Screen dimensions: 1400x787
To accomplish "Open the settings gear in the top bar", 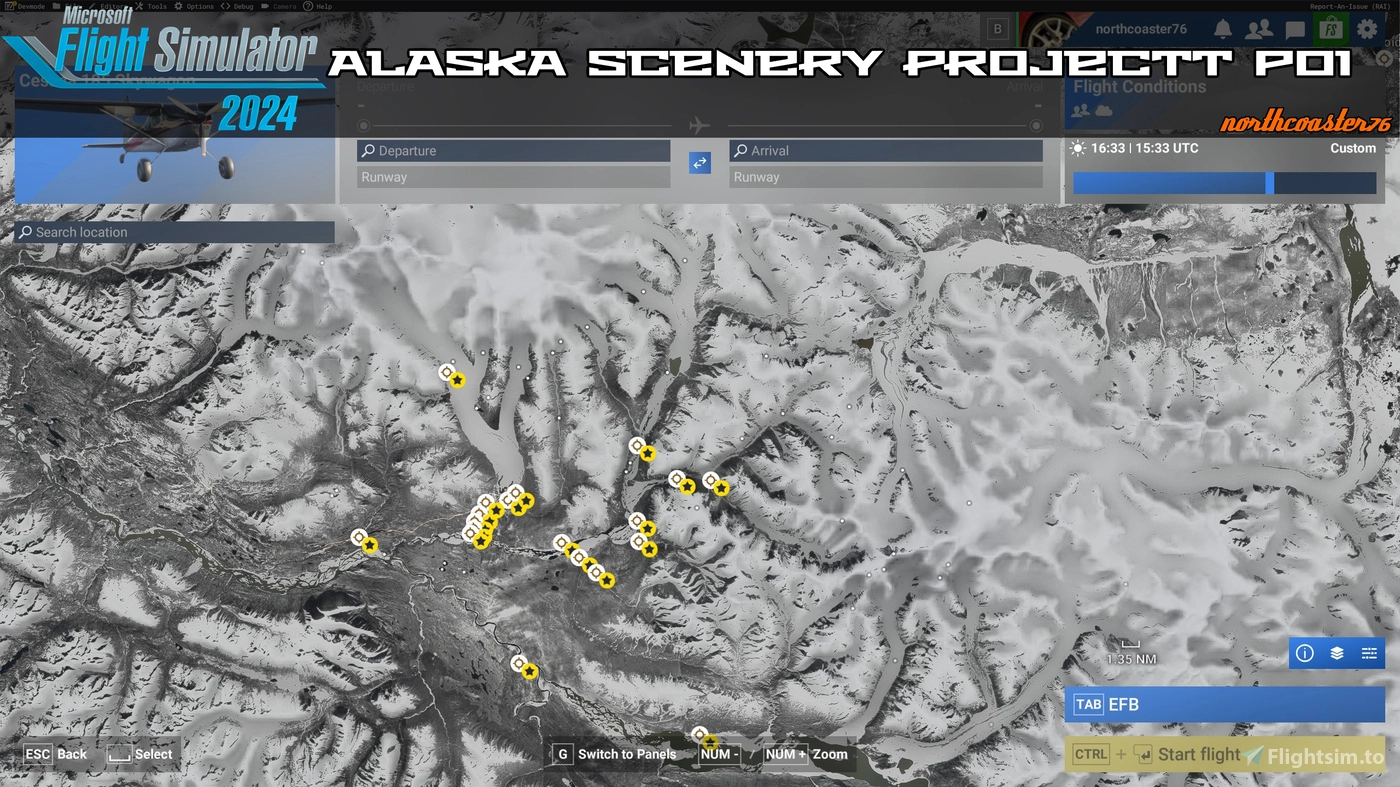I will coord(1367,28).
